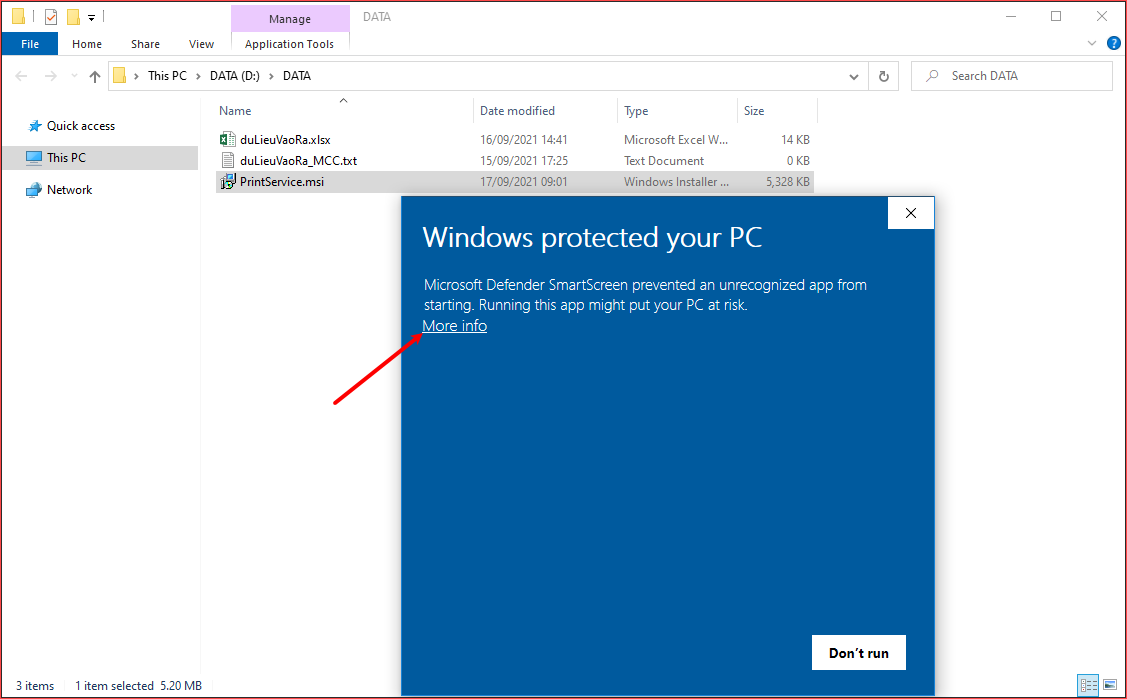Switch to Details view icon in status bar
The width and height of the screenshot is (1127, 699).
[1088, 685]
